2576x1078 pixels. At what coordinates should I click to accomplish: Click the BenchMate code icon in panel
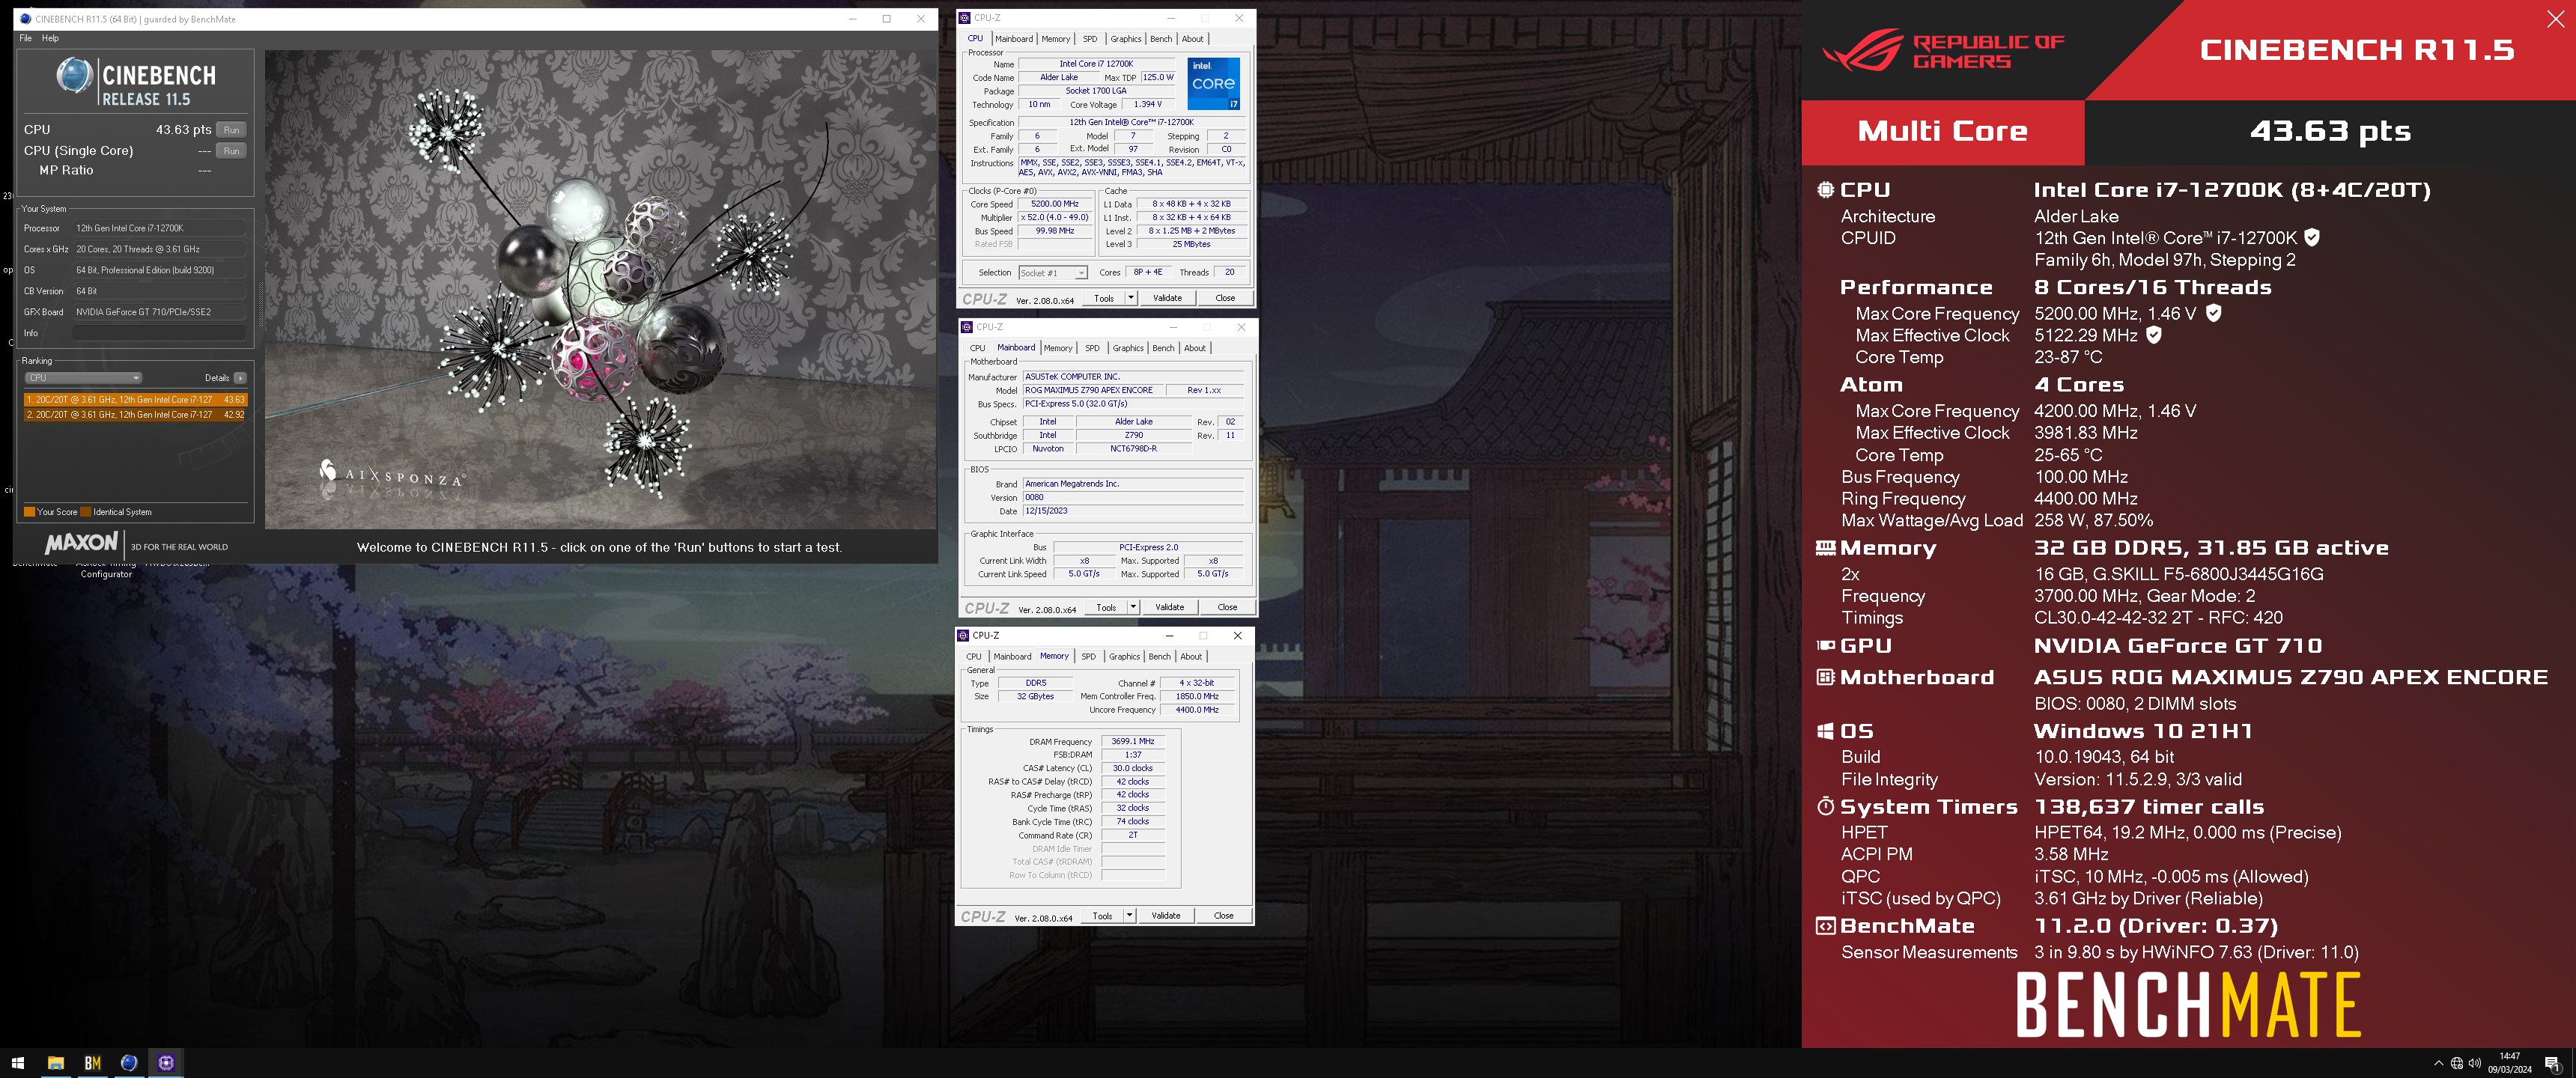point(1825,926)
